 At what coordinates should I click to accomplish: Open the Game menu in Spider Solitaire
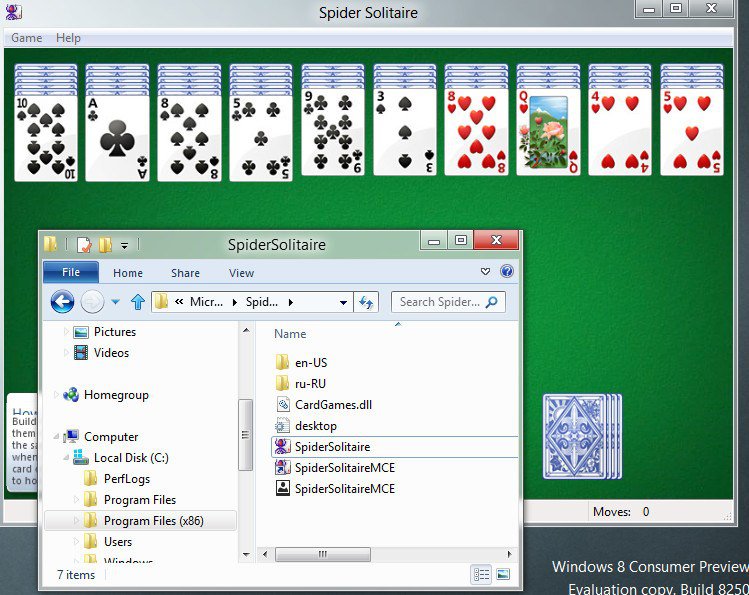tap(26, 38)
